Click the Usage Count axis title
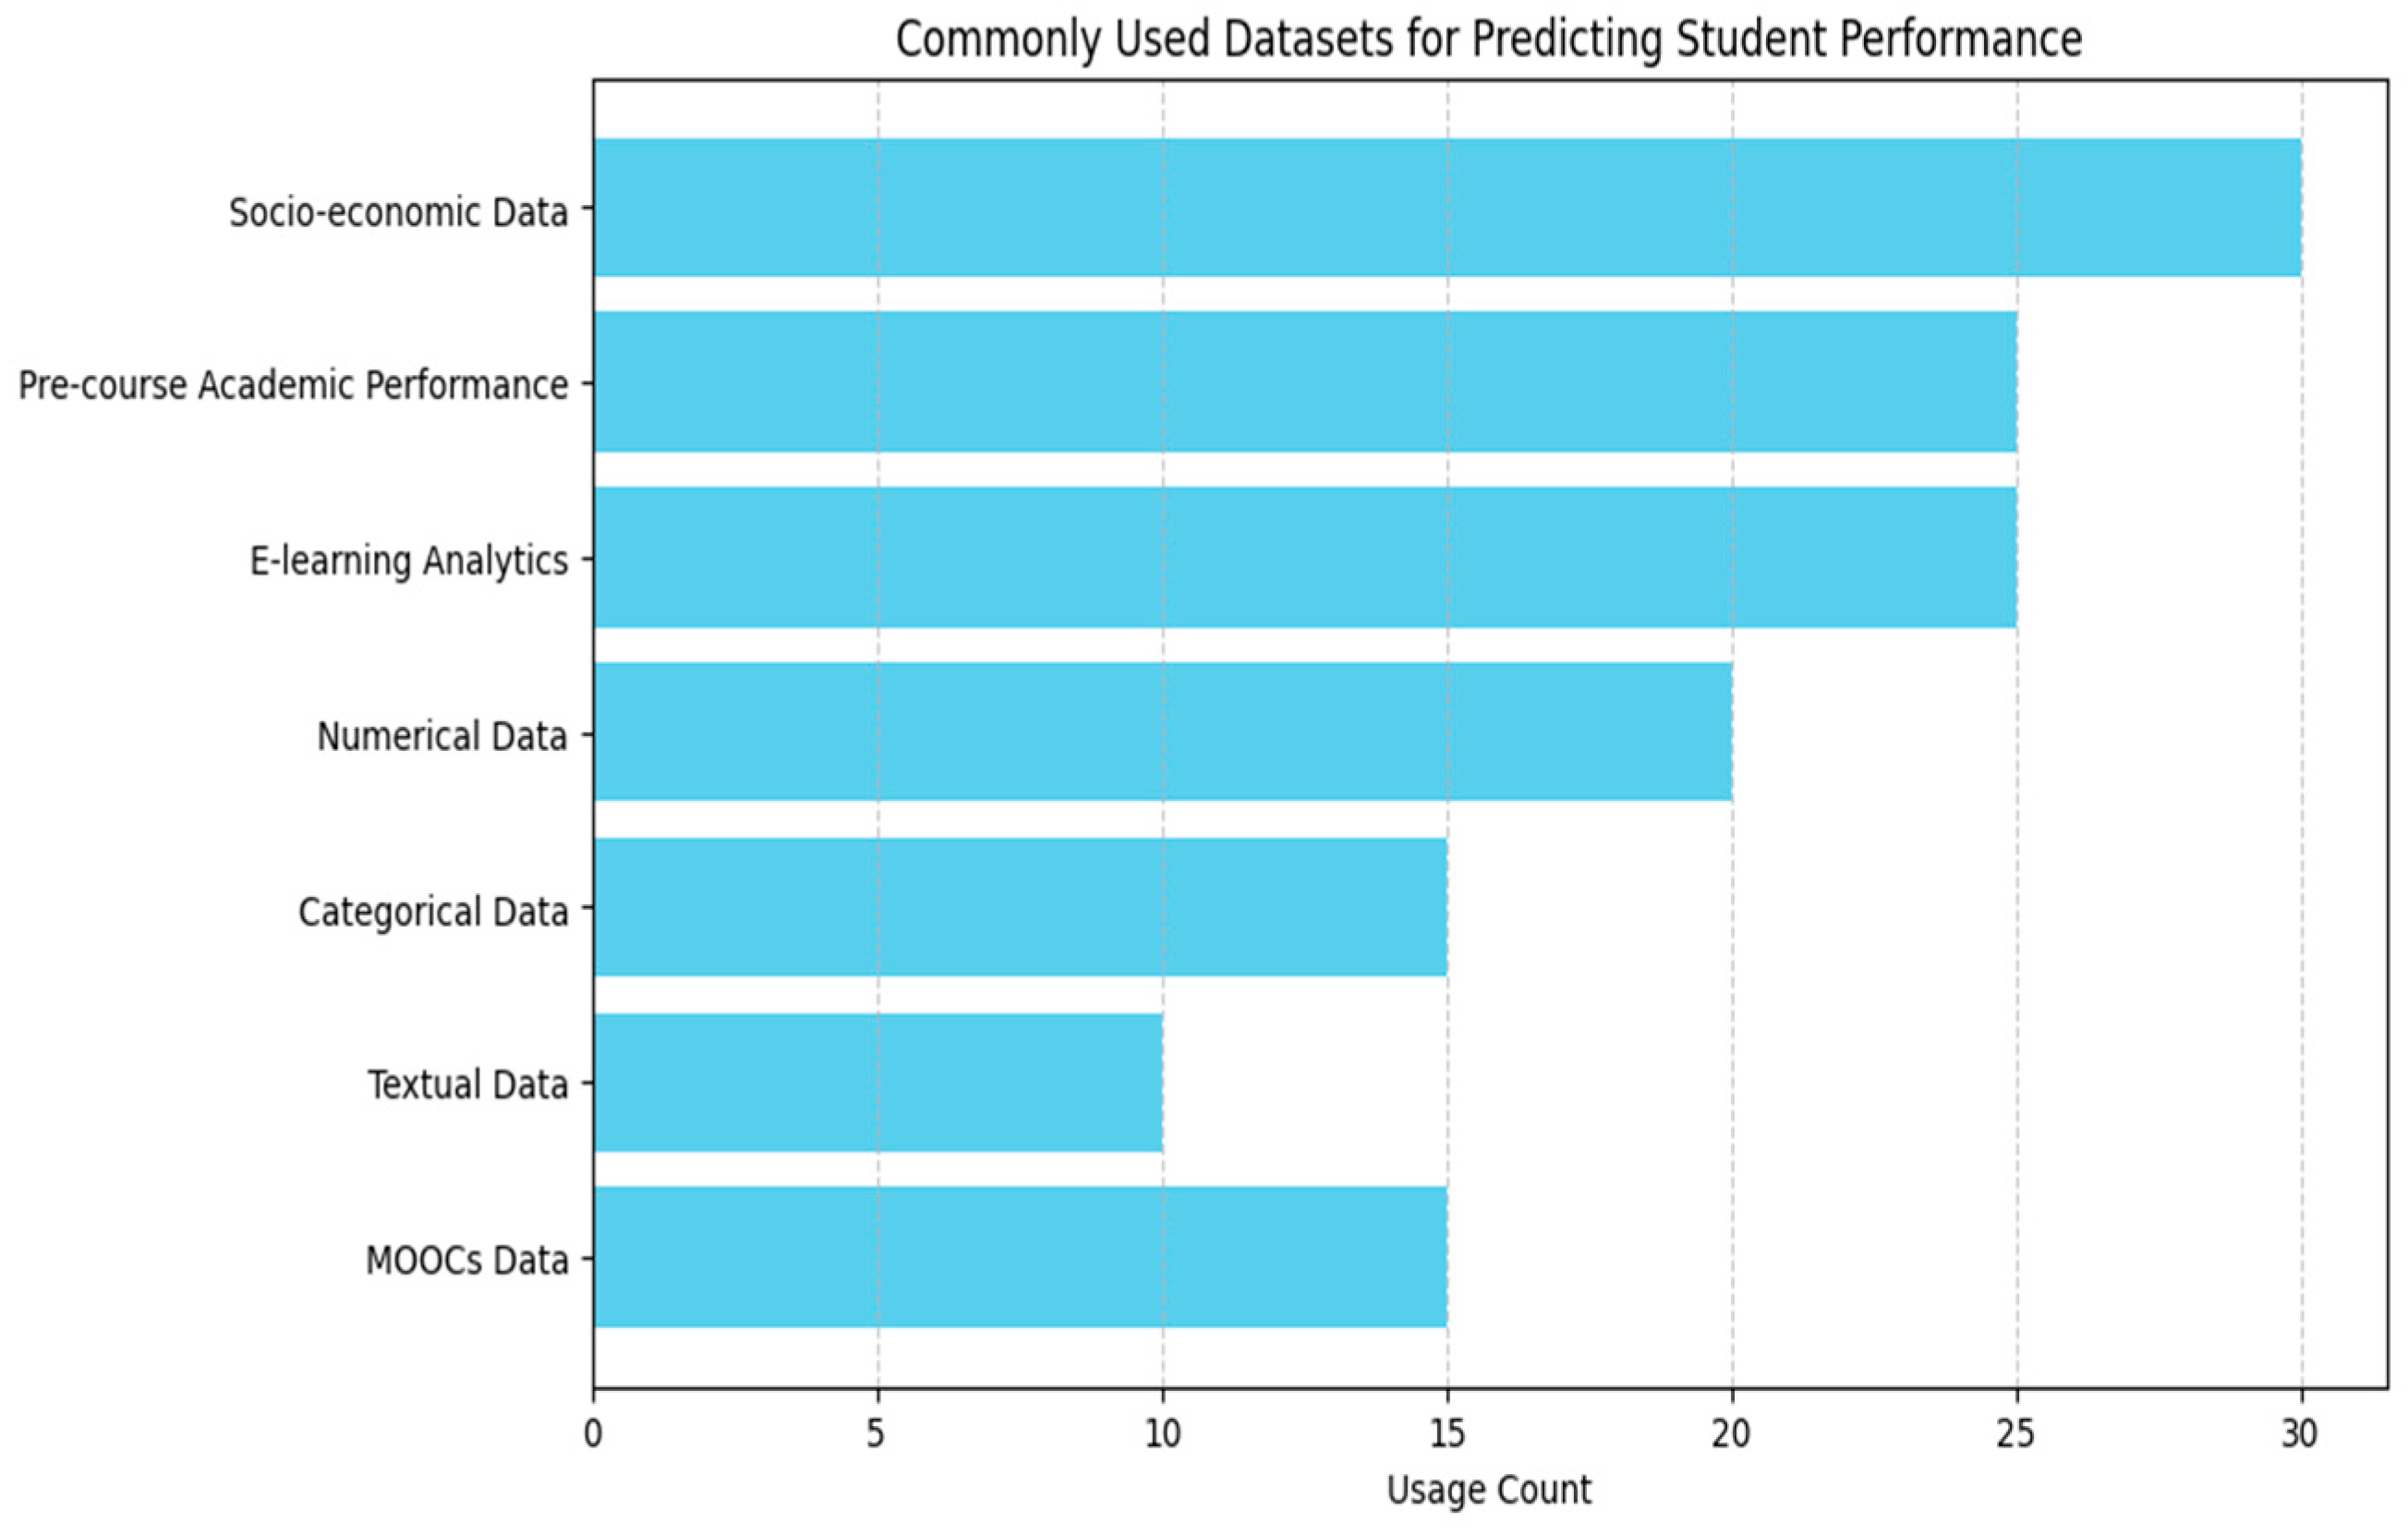 [1488, 1490]
